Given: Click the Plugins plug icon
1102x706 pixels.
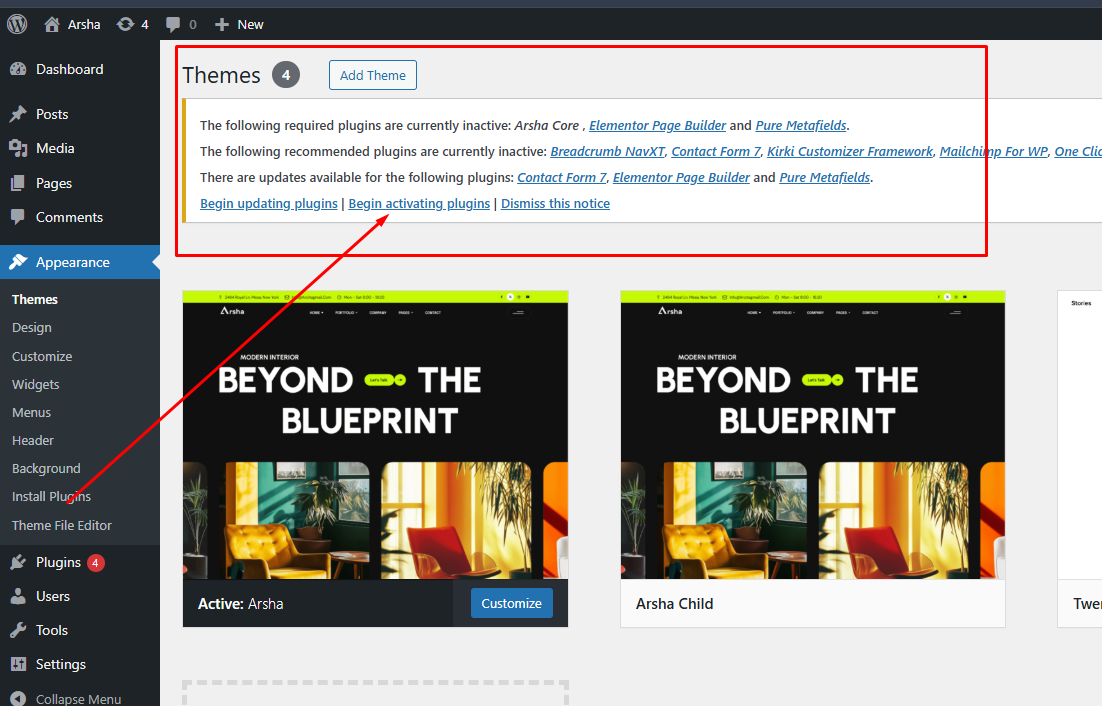Looking at the screenshot, I should coord(18,562).
